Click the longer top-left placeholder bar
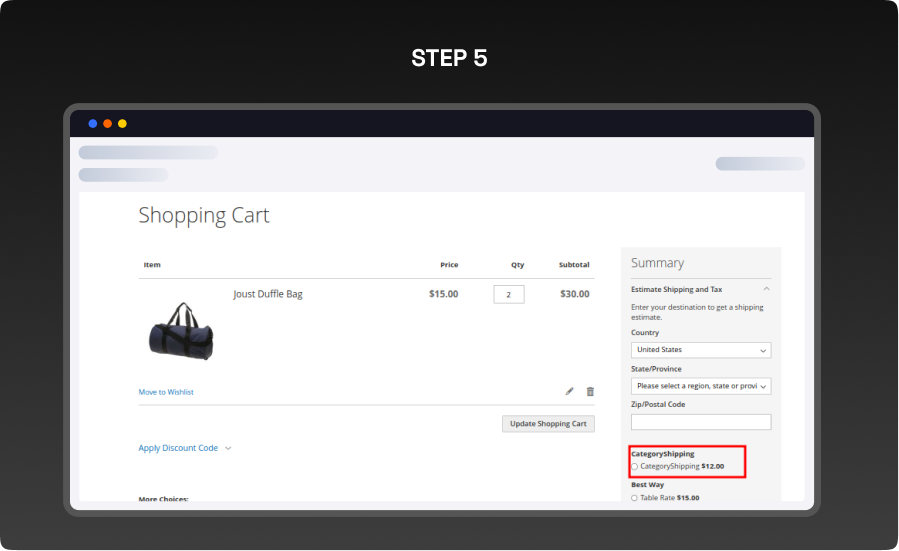 (x=148, y=153)
